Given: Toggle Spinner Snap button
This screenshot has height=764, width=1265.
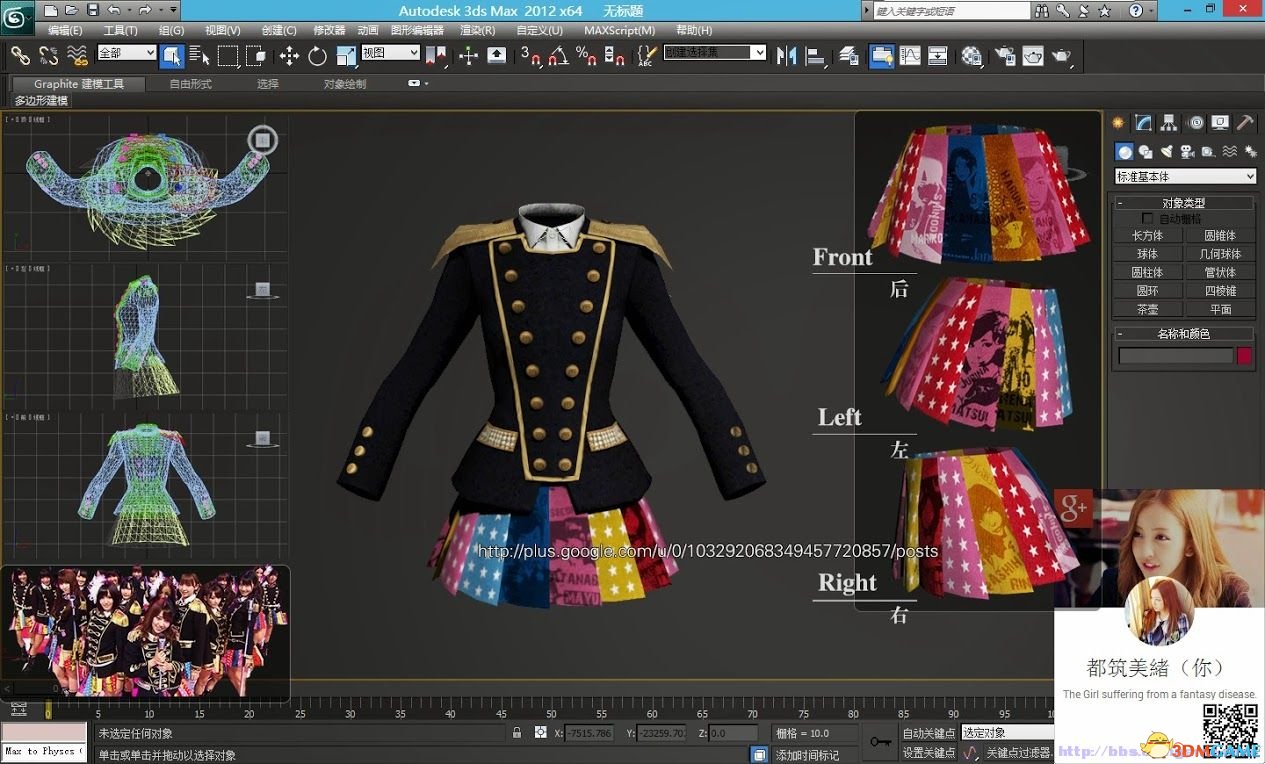Looking at the screenshot, I should pos(614,55).
